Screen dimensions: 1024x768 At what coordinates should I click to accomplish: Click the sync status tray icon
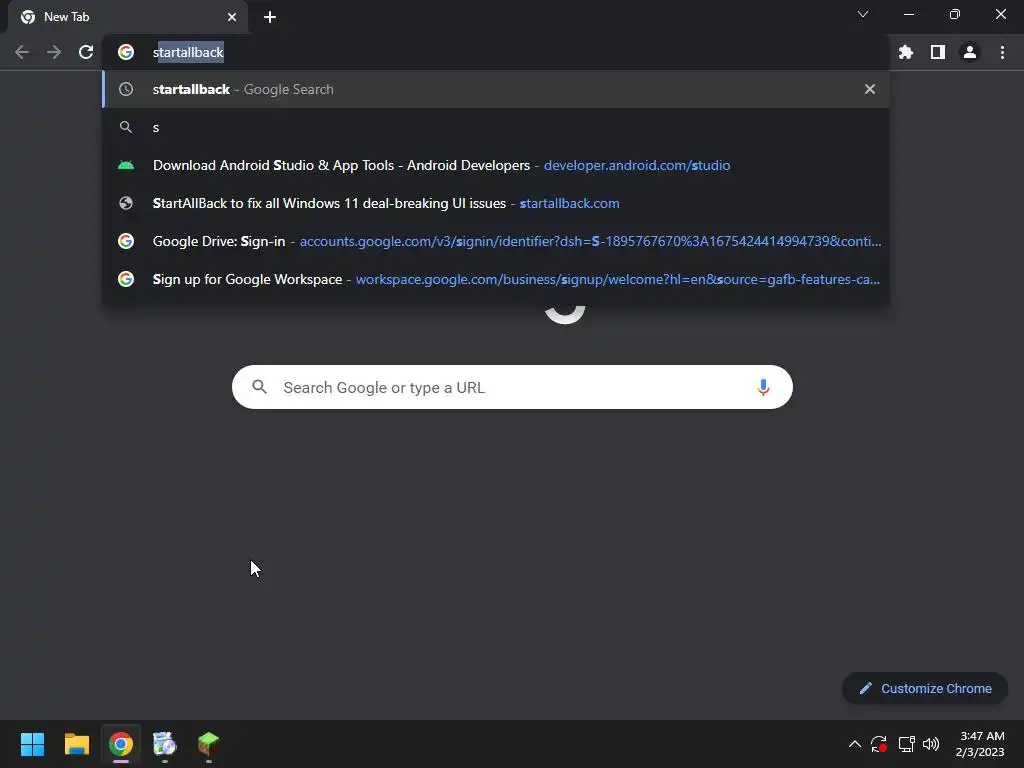(879, 744)
